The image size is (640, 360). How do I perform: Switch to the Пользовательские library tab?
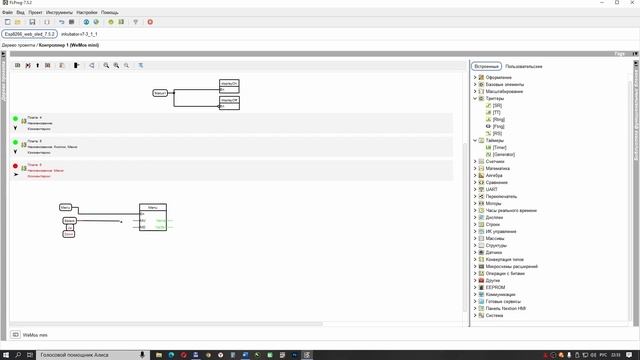pos(524,67)
